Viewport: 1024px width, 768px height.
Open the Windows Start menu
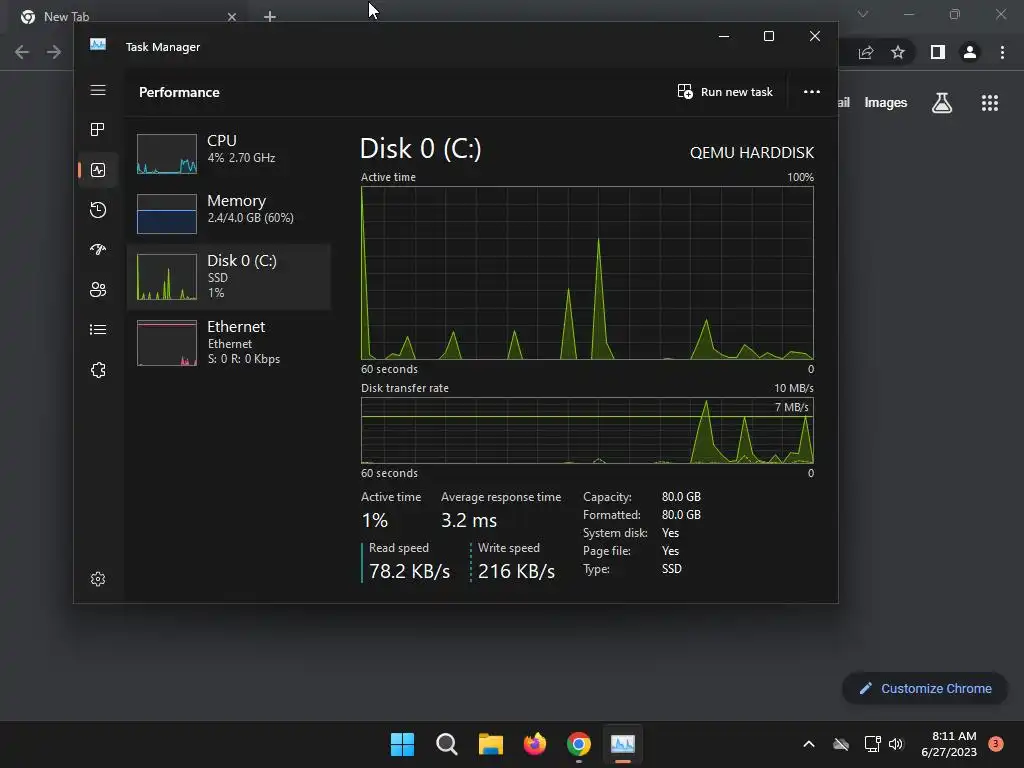[402, 744]
